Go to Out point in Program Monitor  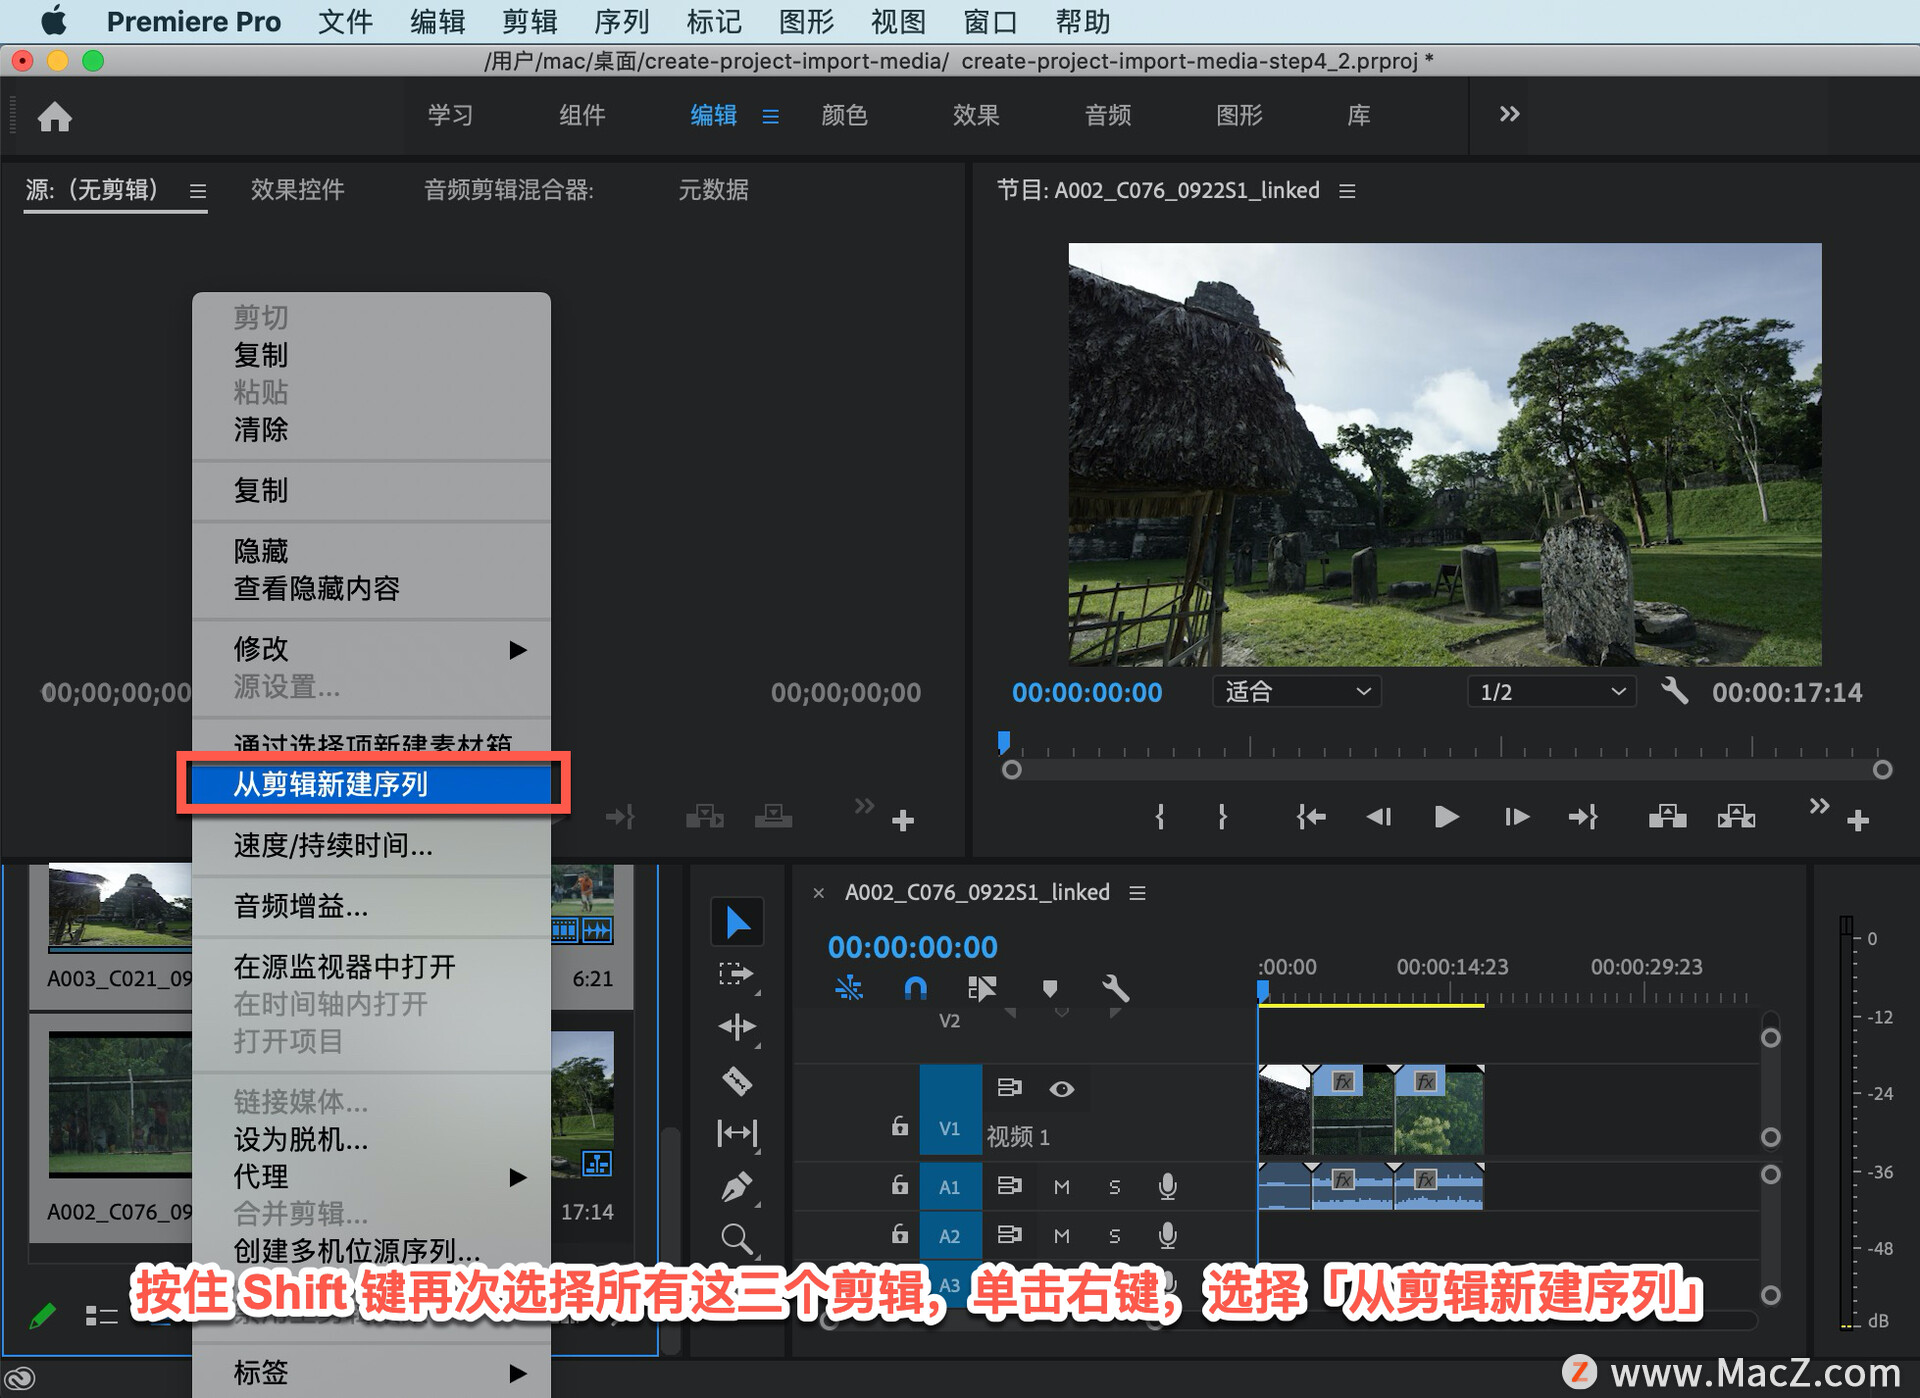click(x=1583, y=817)
